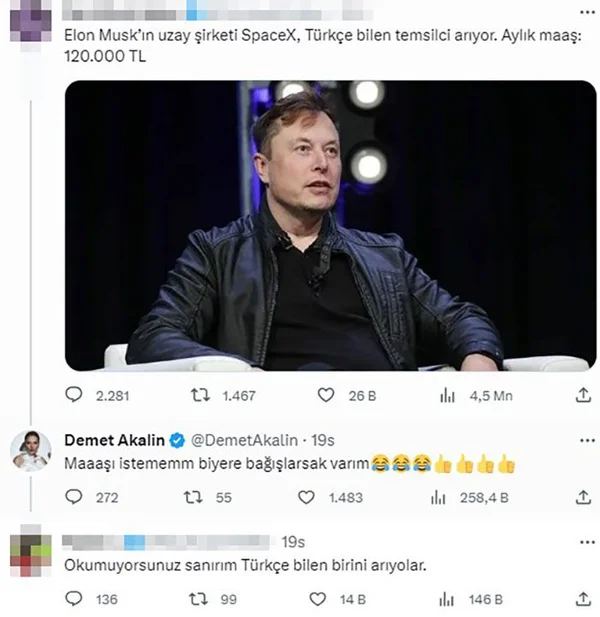Screen dimensions: 600x617
Task: Open more options on Demet Akalin's reply
Action: (x=587, y=440)
